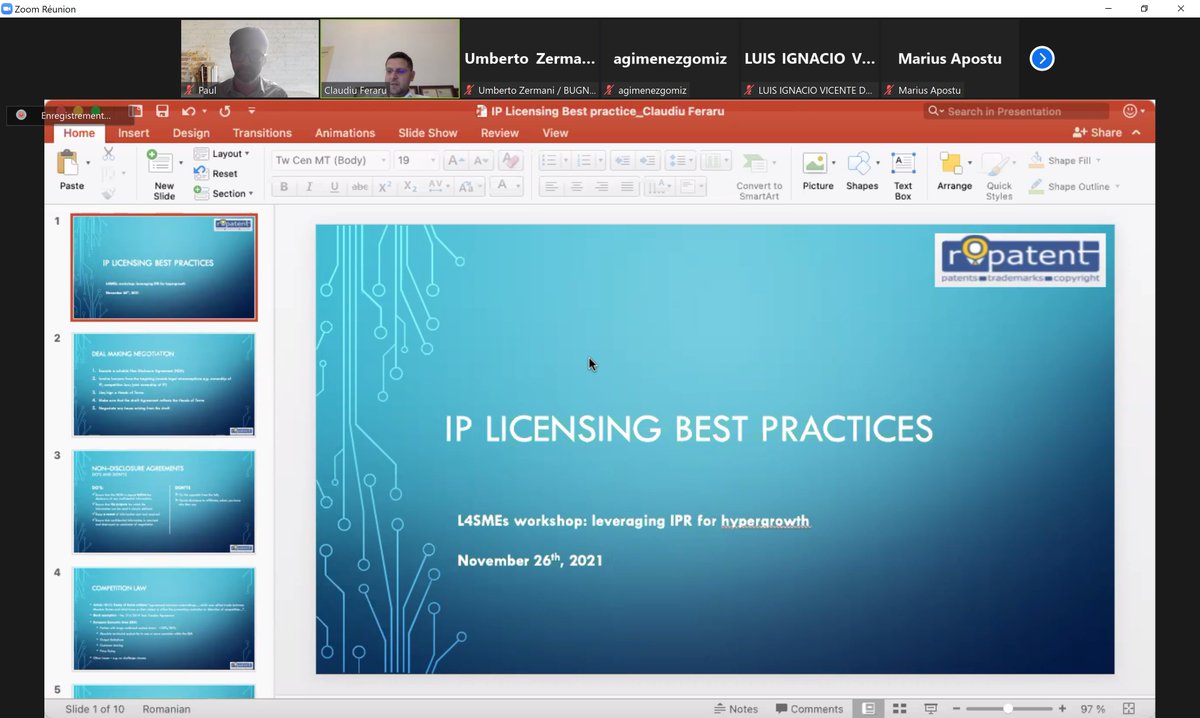The width and height of the screenshot is (1200, 718).
Task: Toggle Bold formatting
Action: point(284,186)
